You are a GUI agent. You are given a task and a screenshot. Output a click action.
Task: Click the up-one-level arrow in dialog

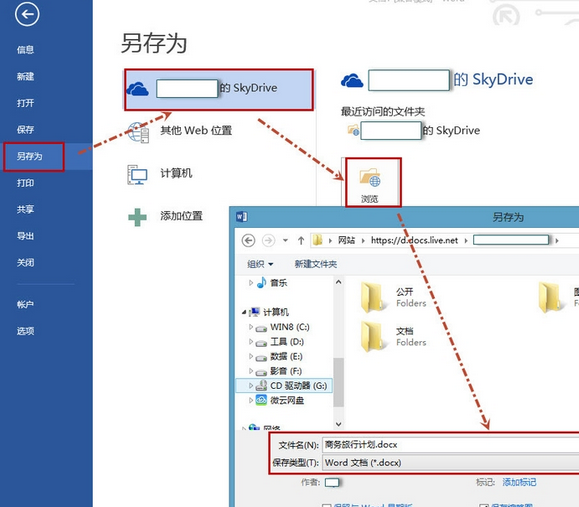tap(301, 241)
